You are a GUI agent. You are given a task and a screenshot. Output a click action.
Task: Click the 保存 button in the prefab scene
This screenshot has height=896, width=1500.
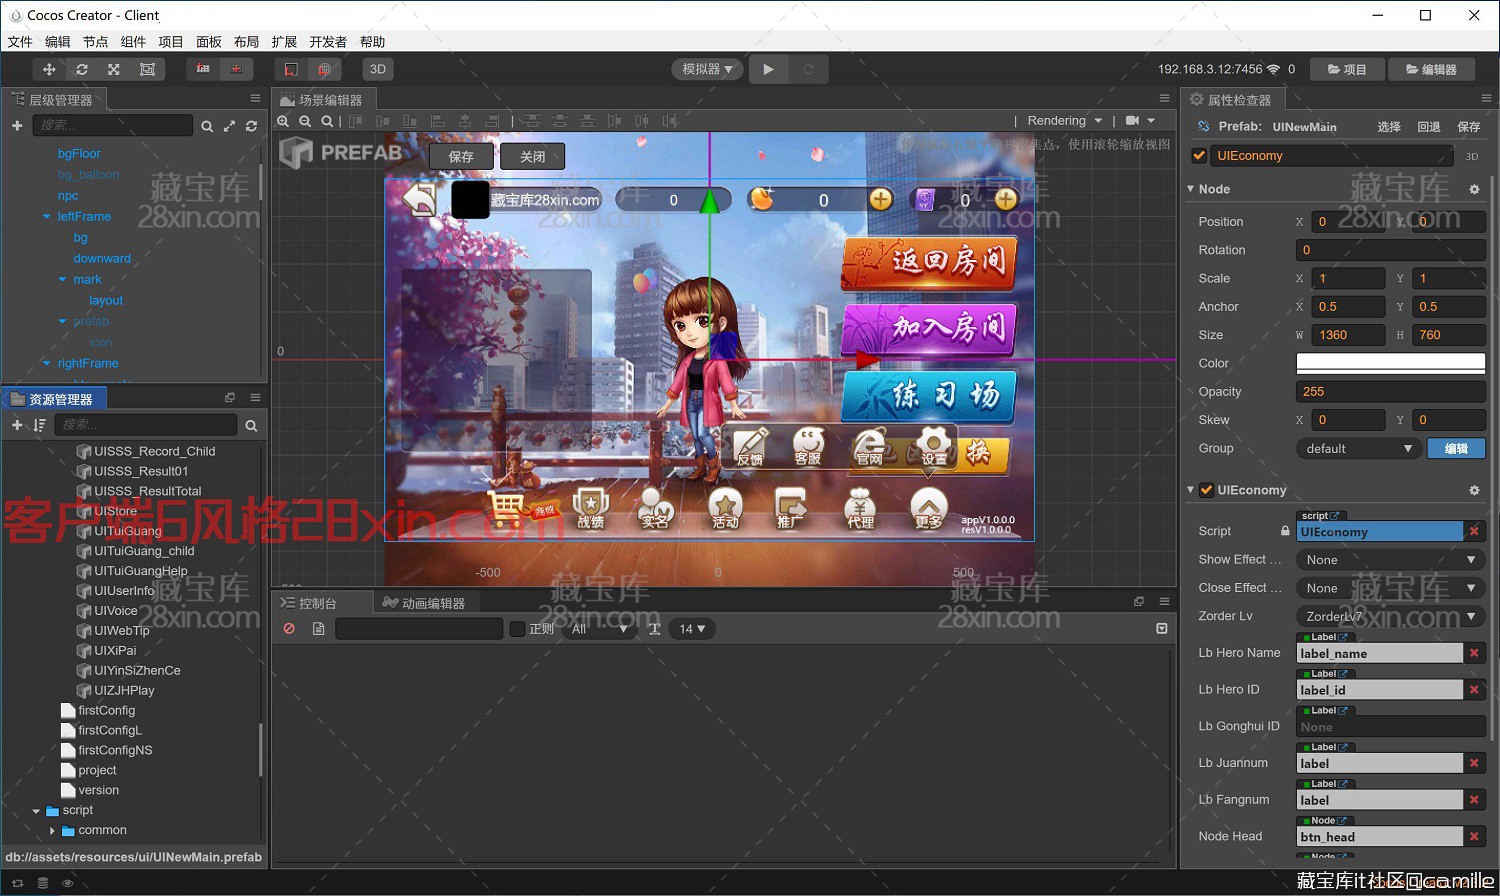point(461,157)
